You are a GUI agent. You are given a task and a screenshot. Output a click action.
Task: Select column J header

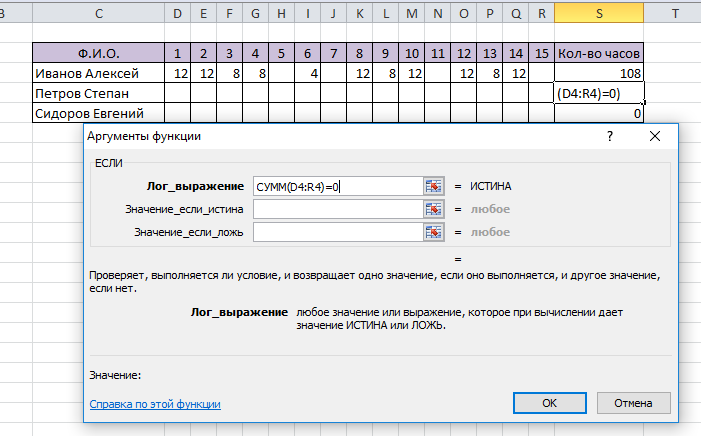[x=333, y=13]
